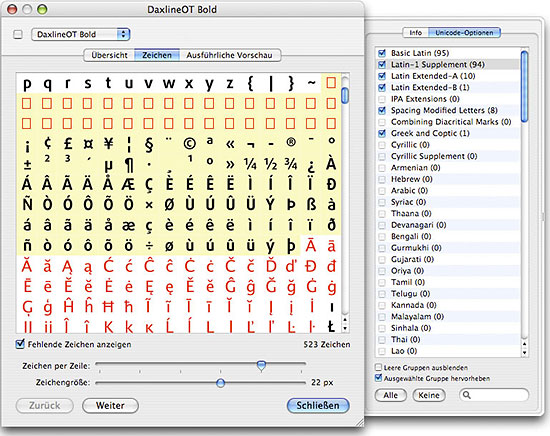Toggle Fehlende Zeichen anzeigen checkbox
Image resolution: width=550 pixels, height=436 pixels.
(20, 344)
